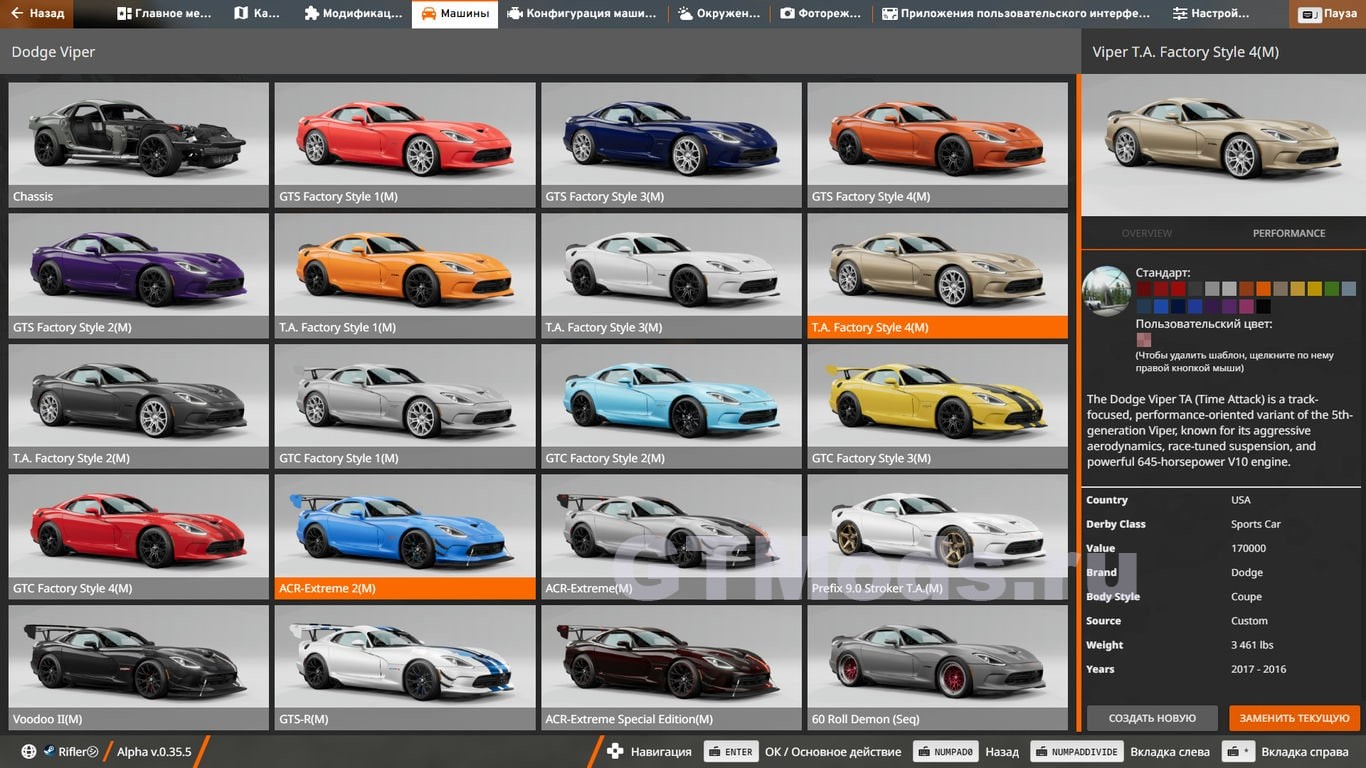Click the Alpha v.0.35.5 version label
This screenshot has width=1366, height=768.
click(x=154, y=752)
